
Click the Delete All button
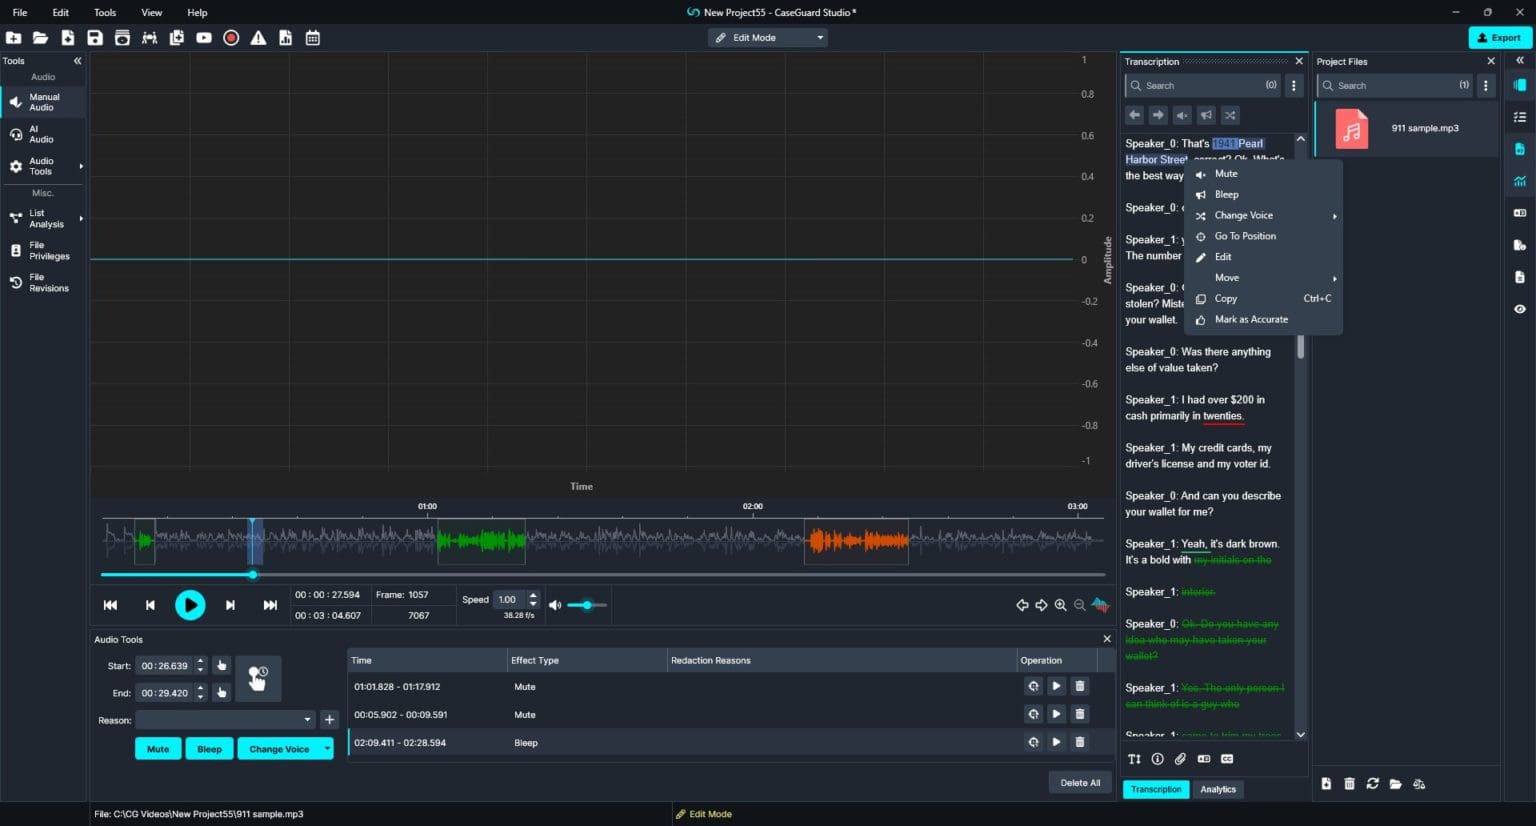tap(1080, 783)
